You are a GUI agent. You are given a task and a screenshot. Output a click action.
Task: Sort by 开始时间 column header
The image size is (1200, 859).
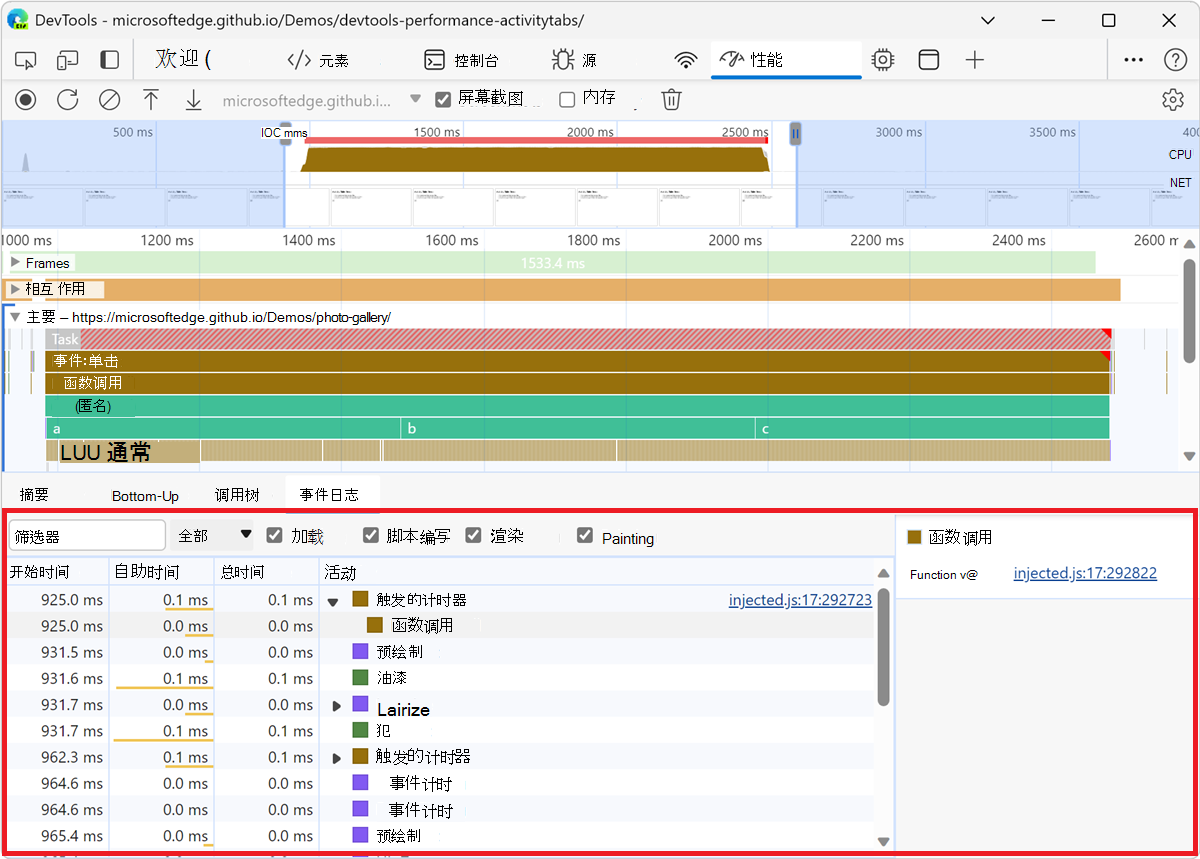coord(57,572)
